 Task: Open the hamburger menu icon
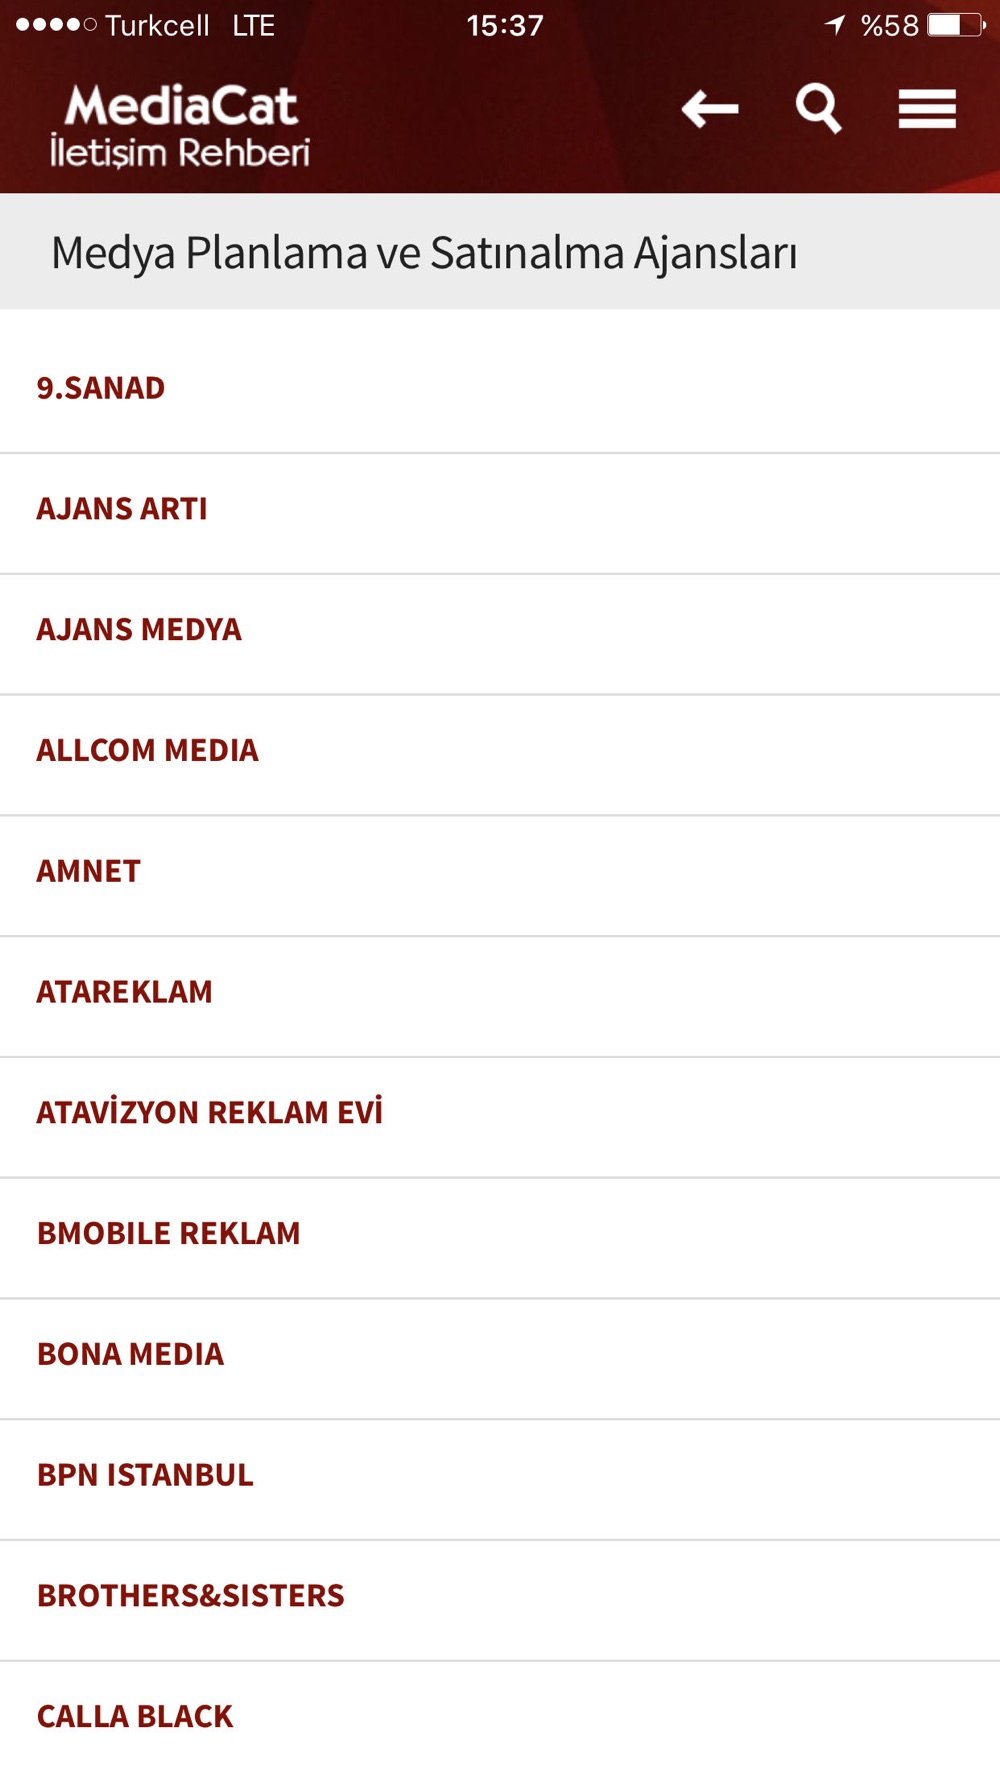point(927,109)
